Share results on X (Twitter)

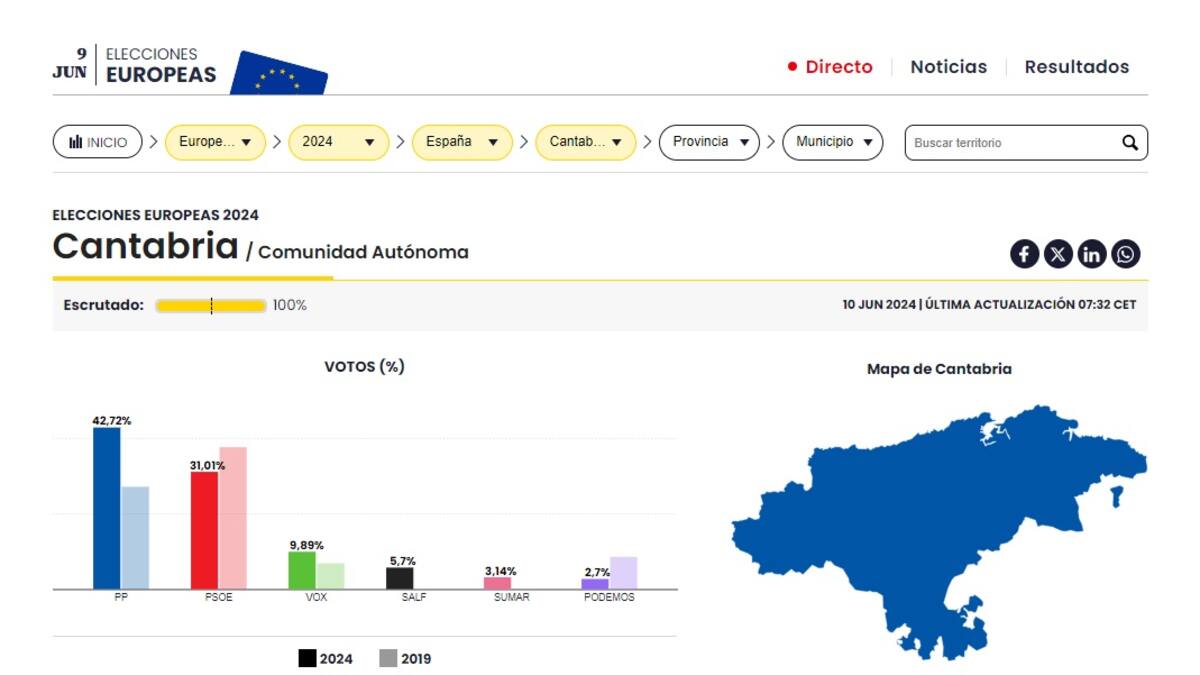coord(1058,254)
